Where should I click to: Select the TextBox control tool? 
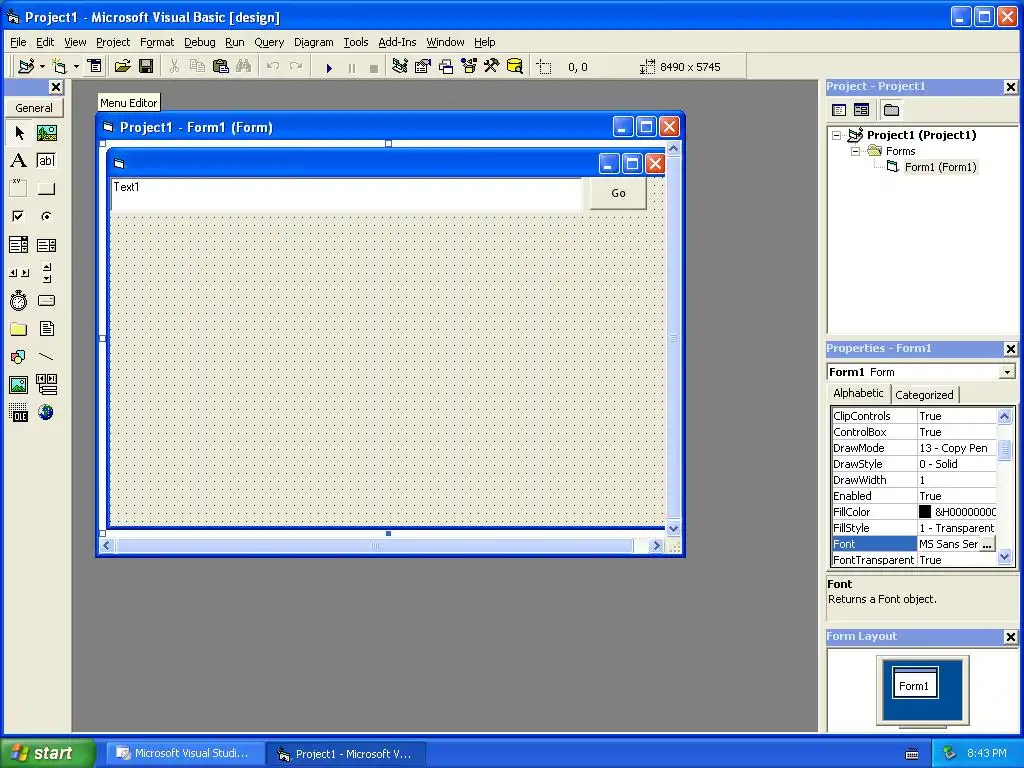coord(46,161)
